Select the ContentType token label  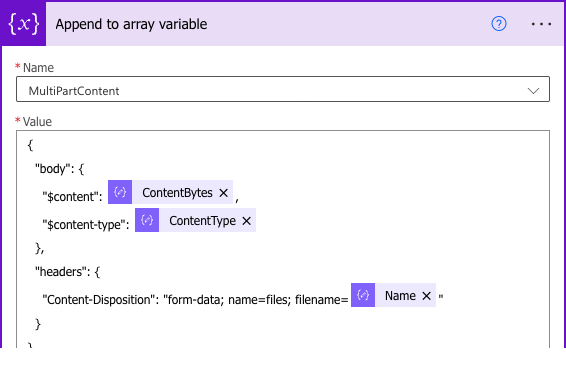point(203,221)
